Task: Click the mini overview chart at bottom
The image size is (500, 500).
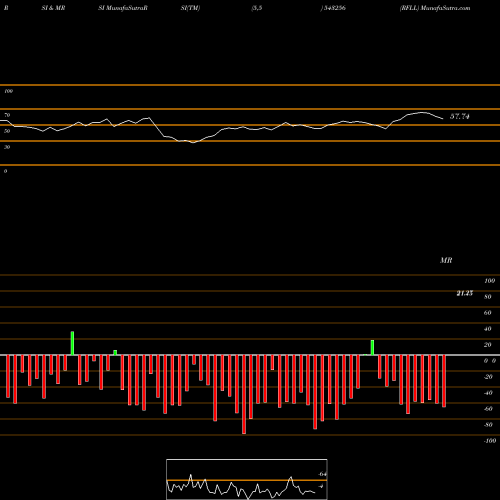Action: coord(247,479)
